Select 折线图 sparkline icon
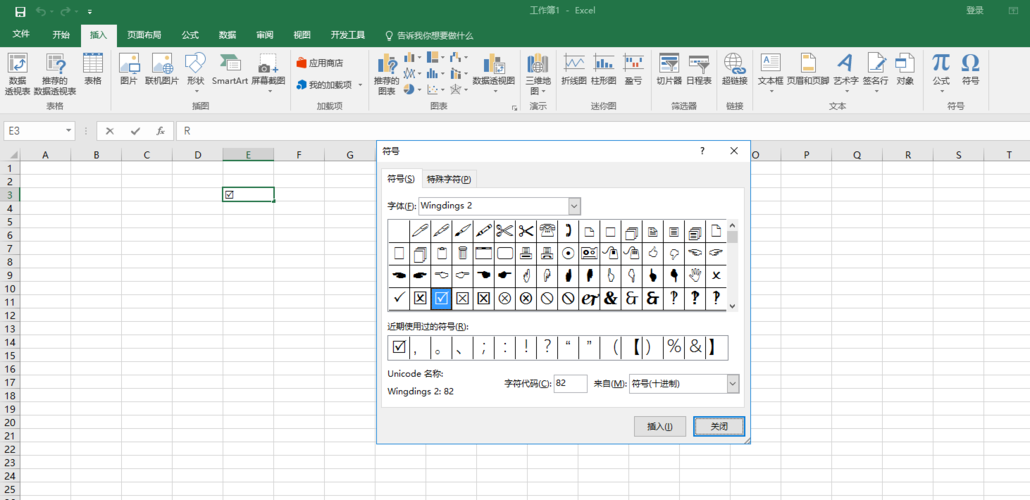The width and height of the screenshot is (1030, 500). click(573, 67)
